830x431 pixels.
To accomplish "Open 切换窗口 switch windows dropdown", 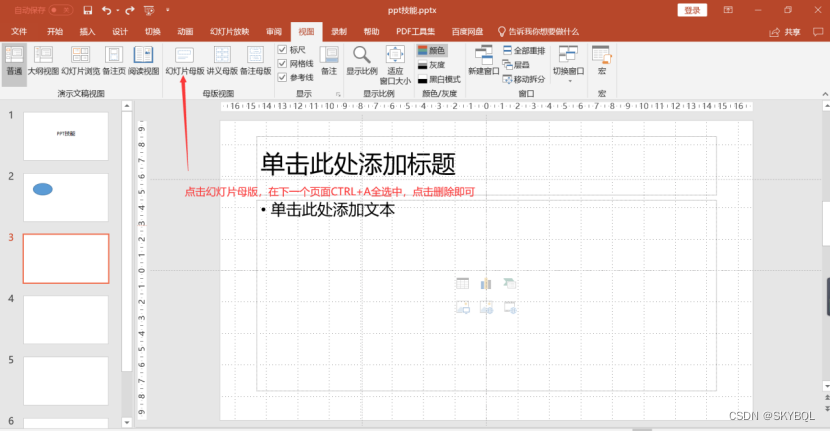I will click(569, 64).
